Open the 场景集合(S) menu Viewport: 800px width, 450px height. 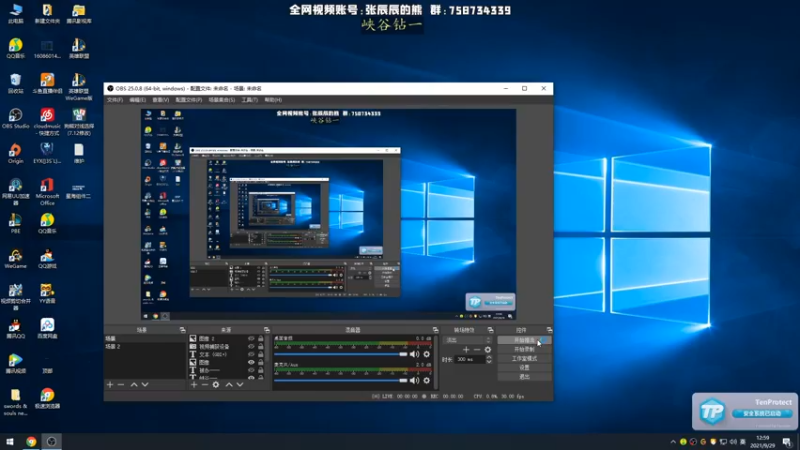221,100
